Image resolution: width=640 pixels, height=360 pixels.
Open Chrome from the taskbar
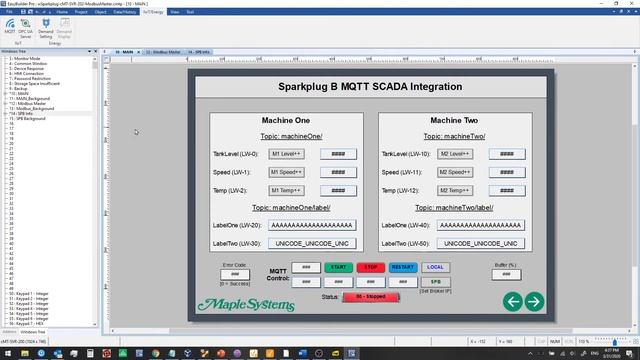pos(156,353)
